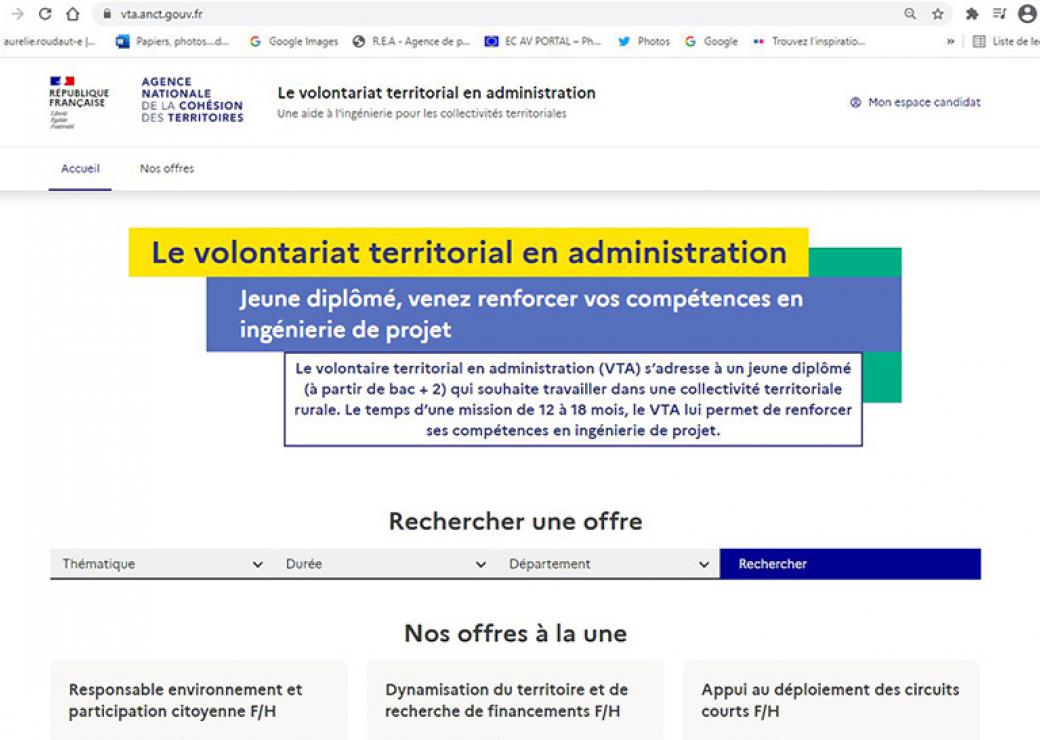The height and width of the screenshot is (740, 1040).
Task: Go to browser home page icon
Action: pos(73,14)
